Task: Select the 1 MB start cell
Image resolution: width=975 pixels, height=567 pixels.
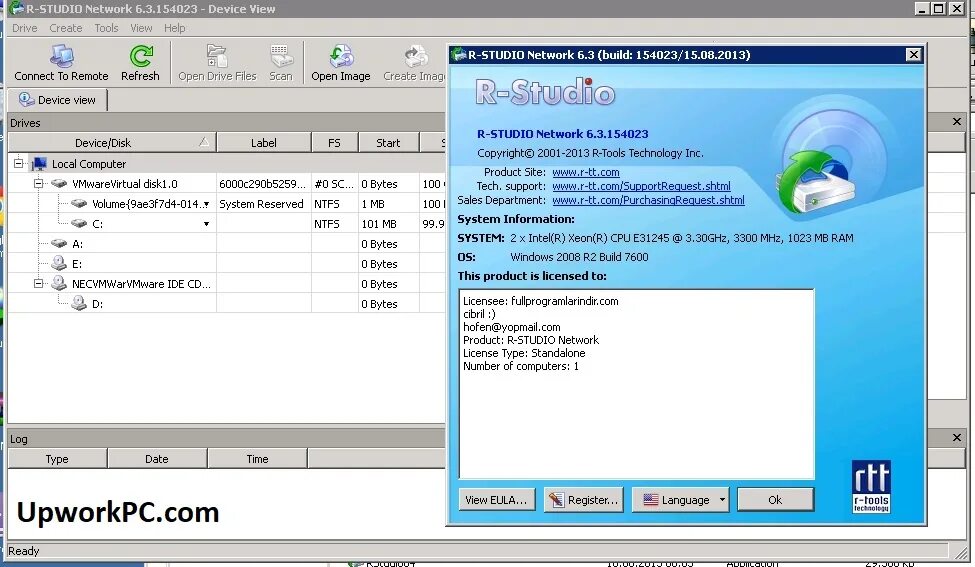Action: coord(389,204)
